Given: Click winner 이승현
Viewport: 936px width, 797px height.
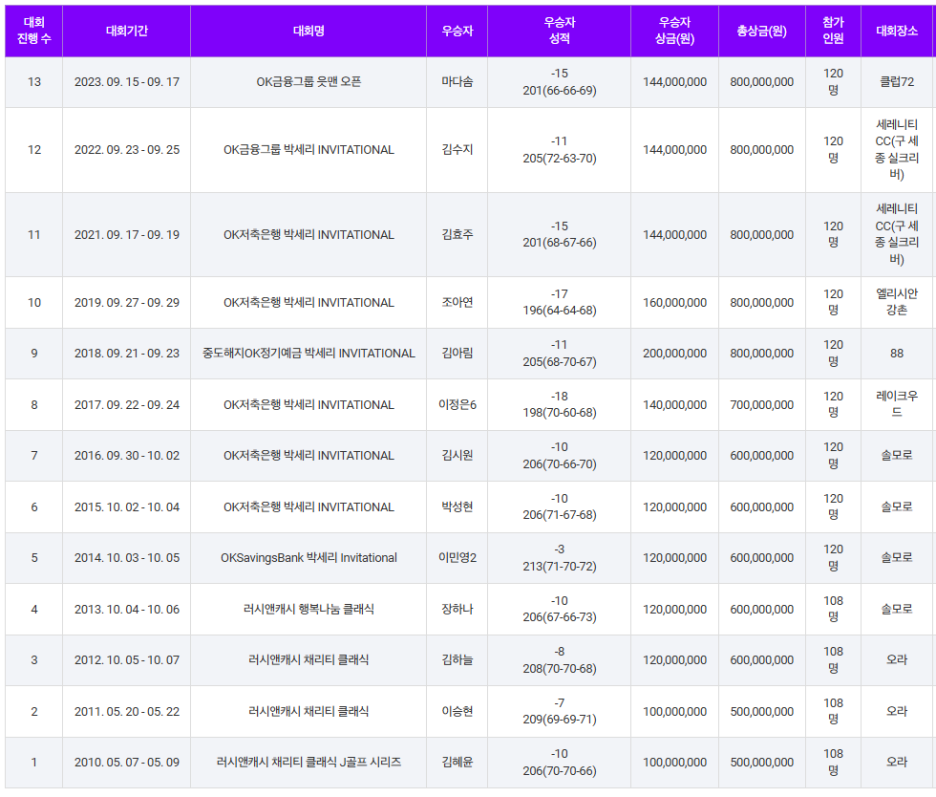Looking at the screenshot, I should [x=457, y=711].
